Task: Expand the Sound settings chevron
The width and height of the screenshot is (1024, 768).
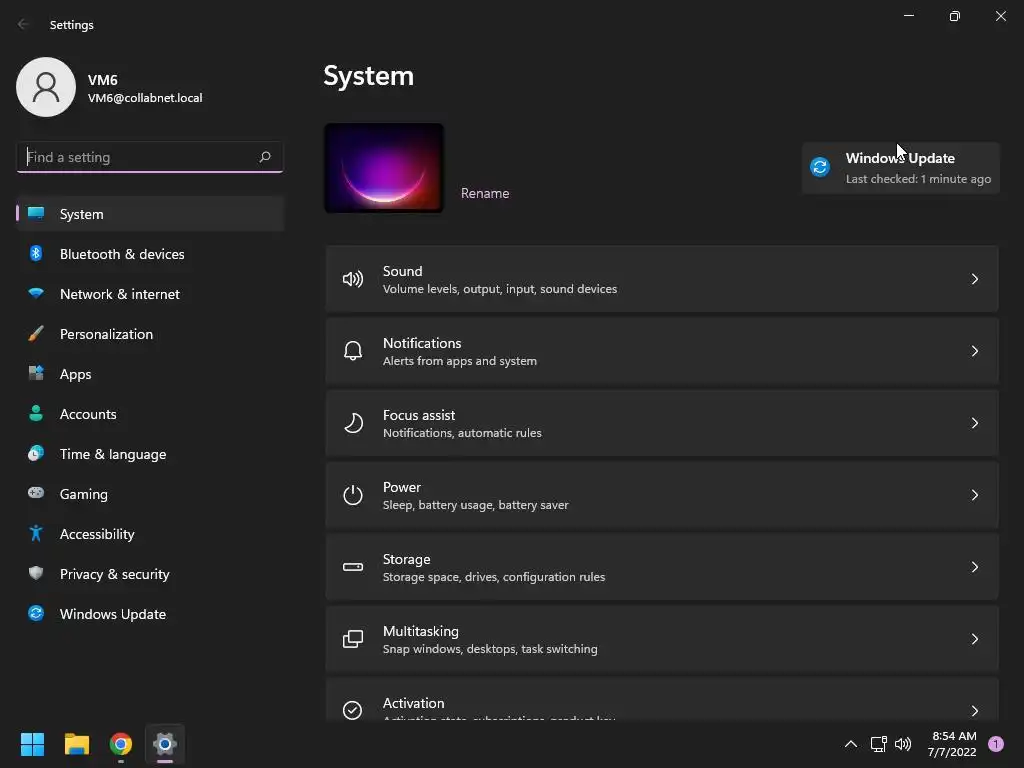Action: pyautogui.click(x=974, y=280)
